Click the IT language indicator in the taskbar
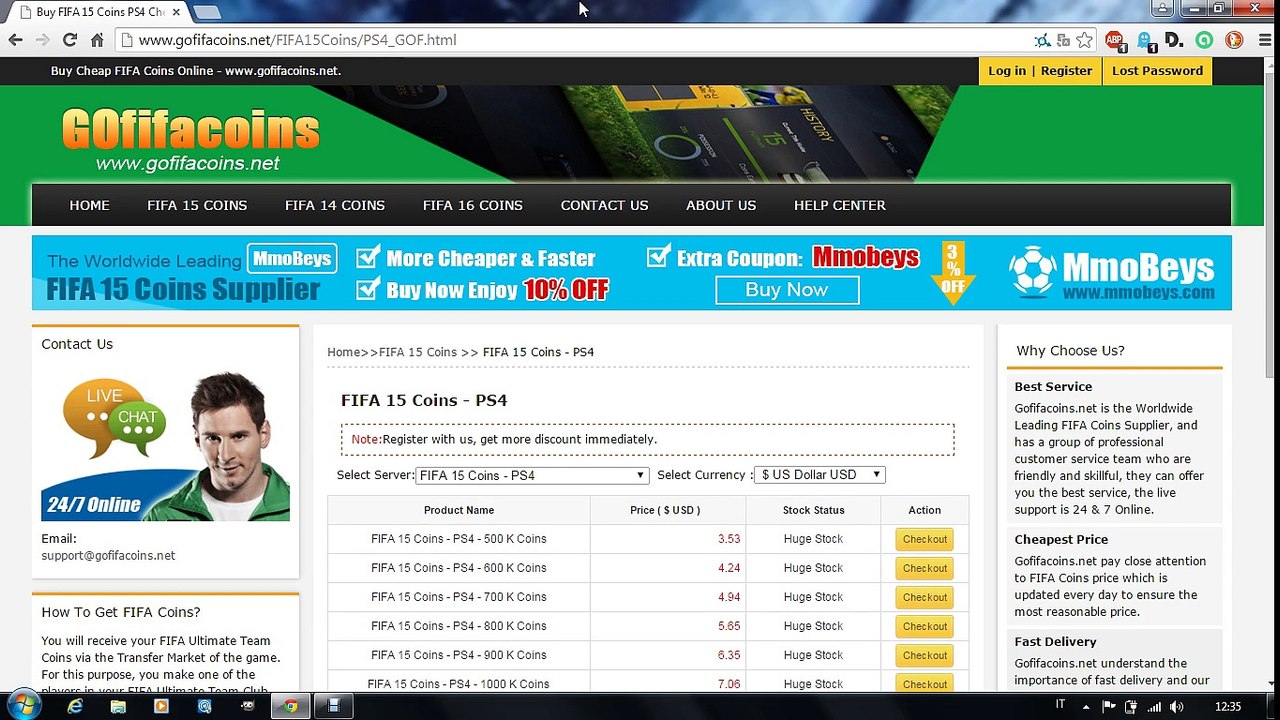Image resolution: width=1280 pixels, height=720 pixels. tap(1060, 706)
